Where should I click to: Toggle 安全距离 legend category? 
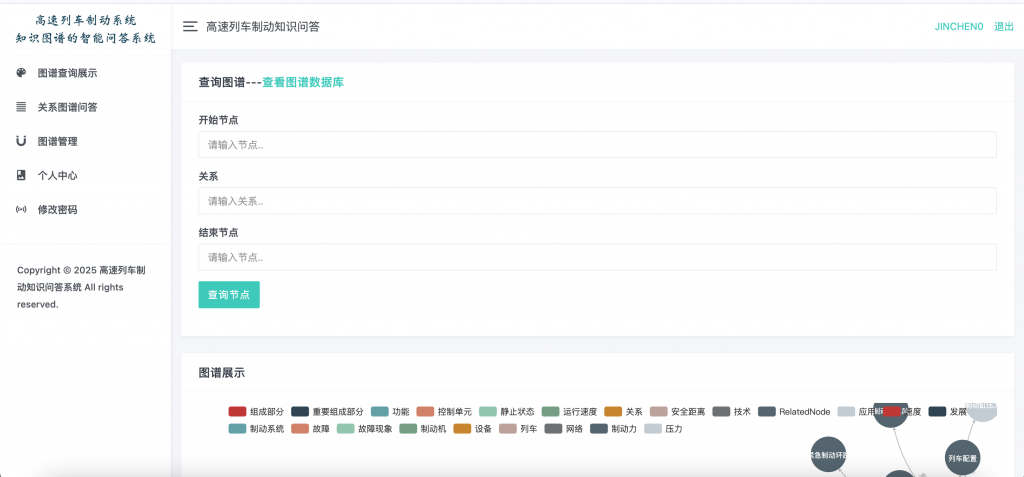678,412
